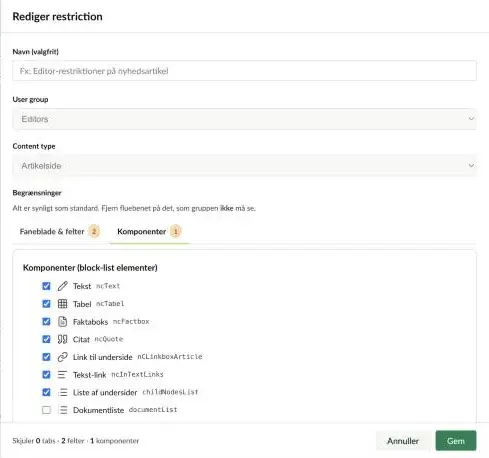Click the Liste af undersider label text

(105, 392)
